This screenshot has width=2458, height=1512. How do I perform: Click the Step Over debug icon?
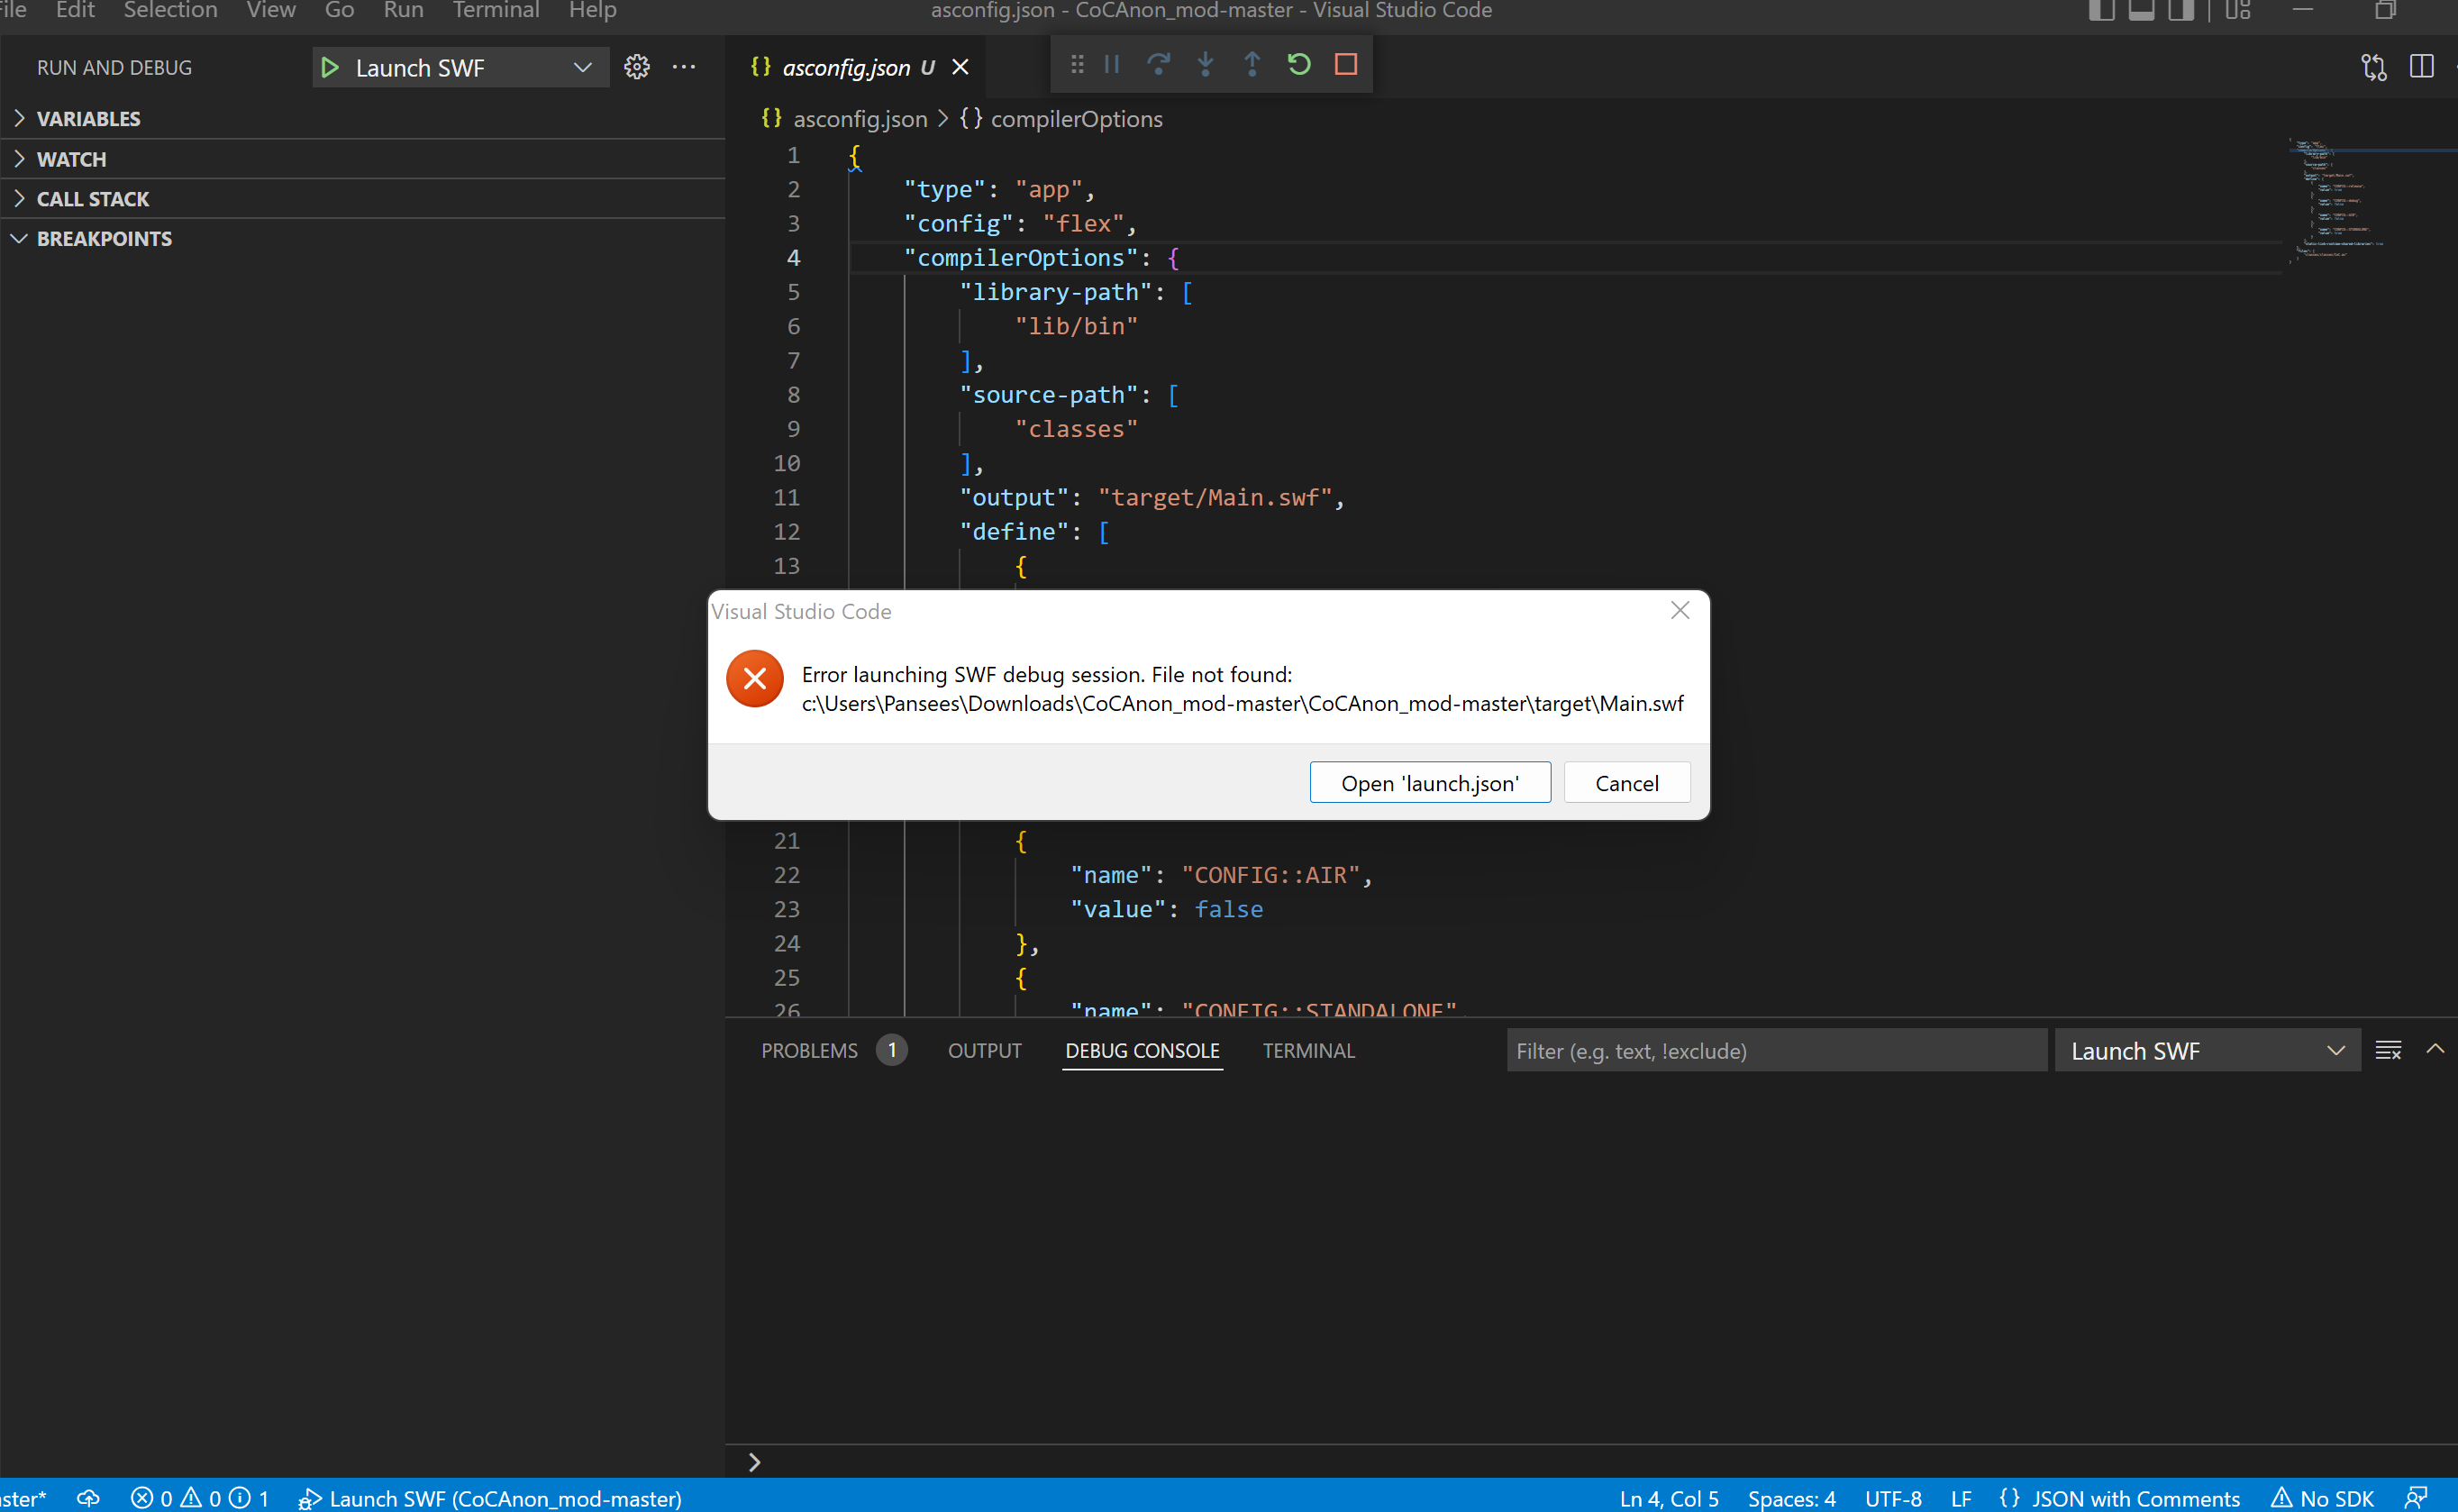tap(1158, 65)
